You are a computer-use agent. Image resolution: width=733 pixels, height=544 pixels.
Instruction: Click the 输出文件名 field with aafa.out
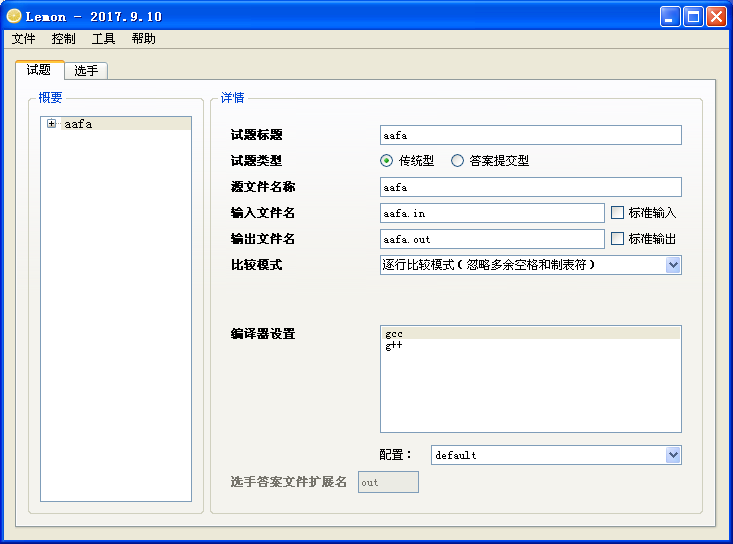click(492, 239)
